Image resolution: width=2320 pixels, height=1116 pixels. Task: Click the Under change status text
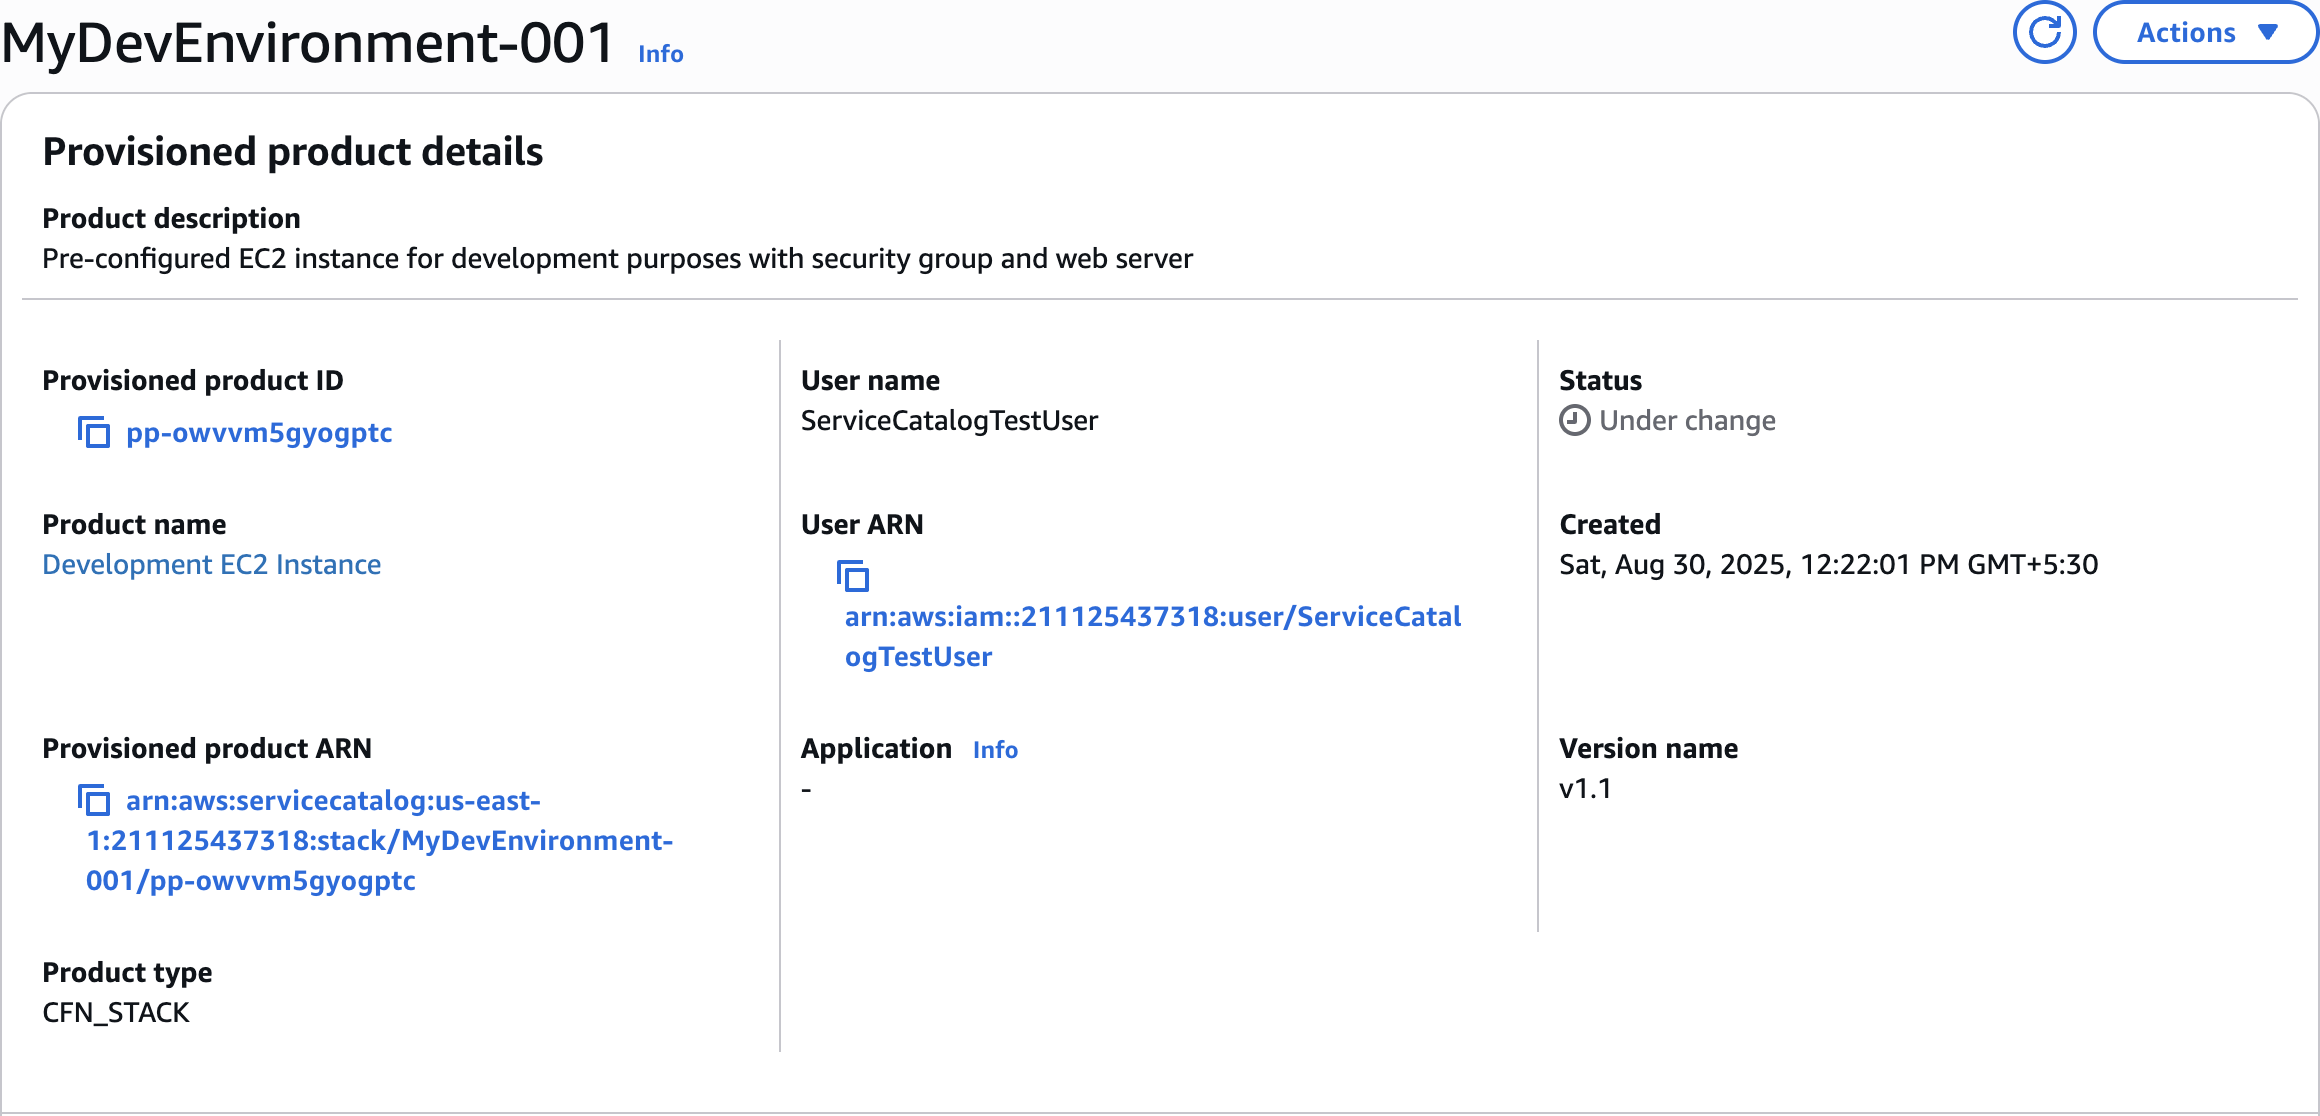tap(1687, 421)
